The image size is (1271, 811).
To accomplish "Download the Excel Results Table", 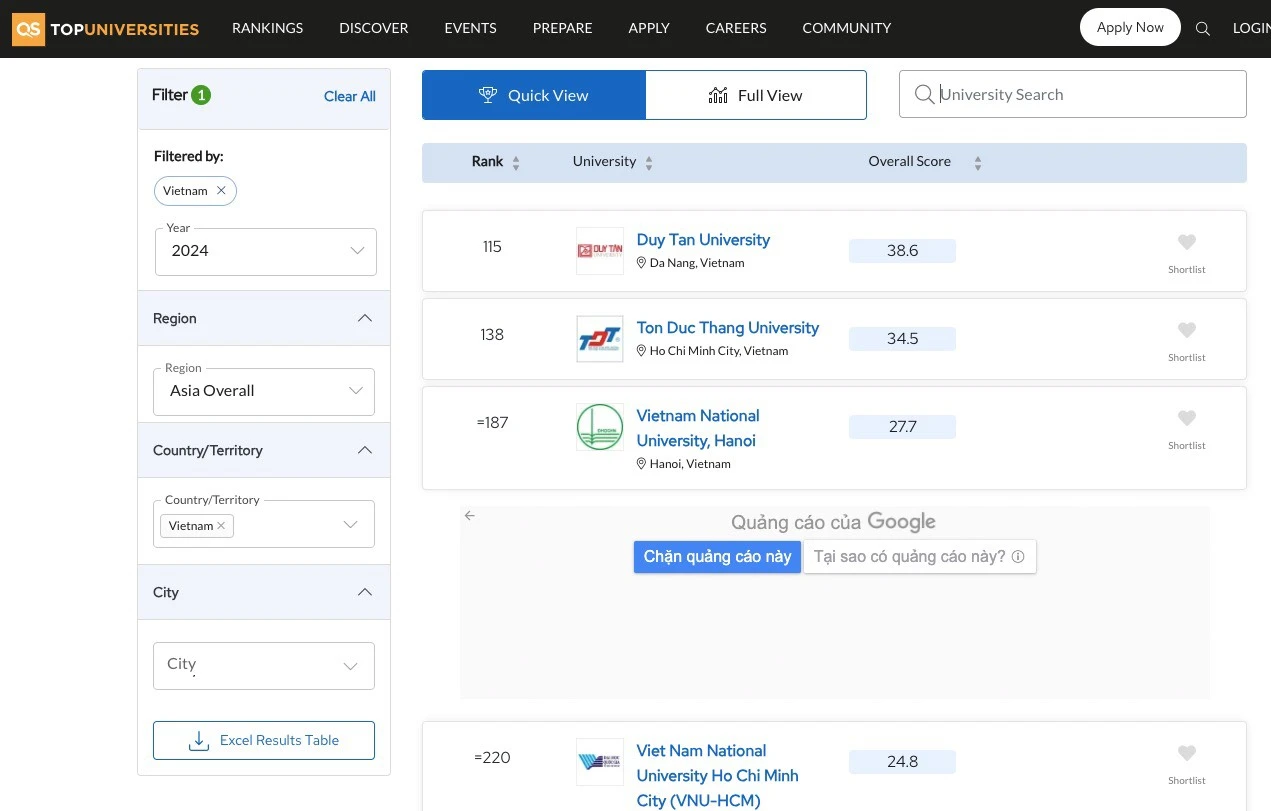I will coord(264,740).
